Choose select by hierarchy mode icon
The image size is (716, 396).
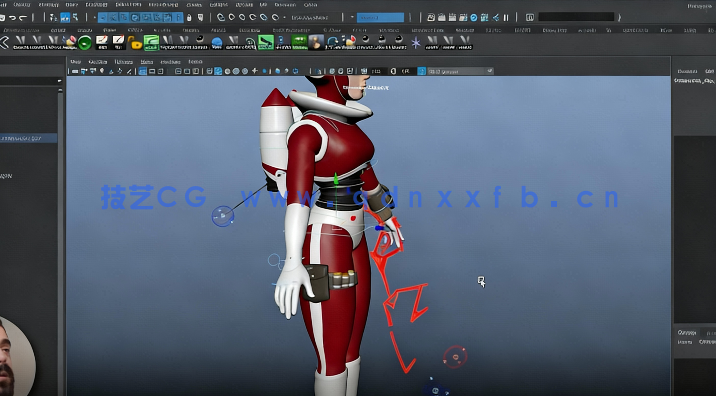[x=53, y=18]
